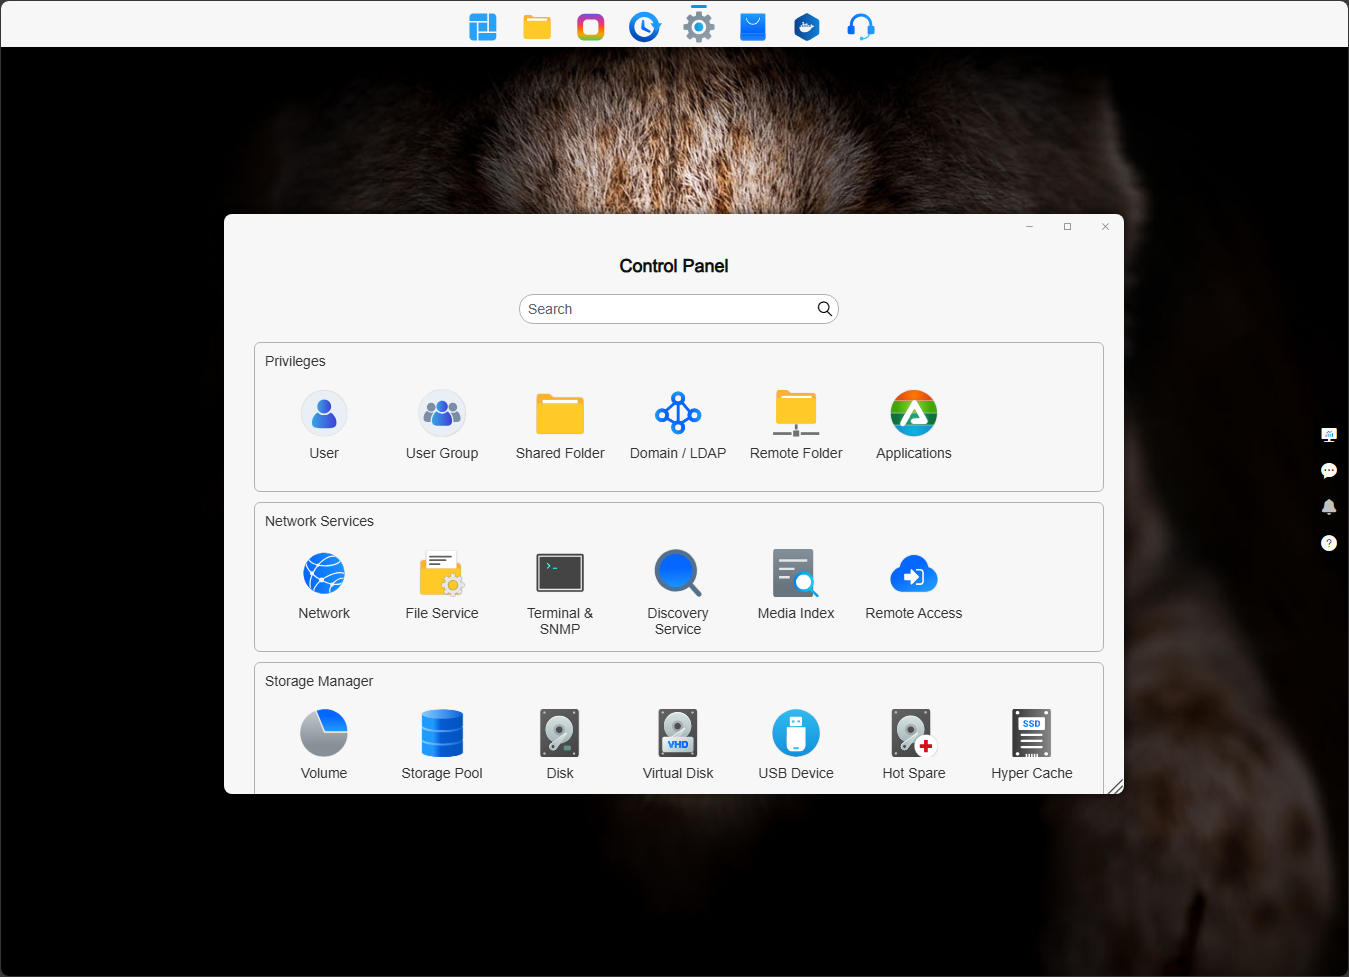
Task: Click the magnifier search button
Action: 825,309
